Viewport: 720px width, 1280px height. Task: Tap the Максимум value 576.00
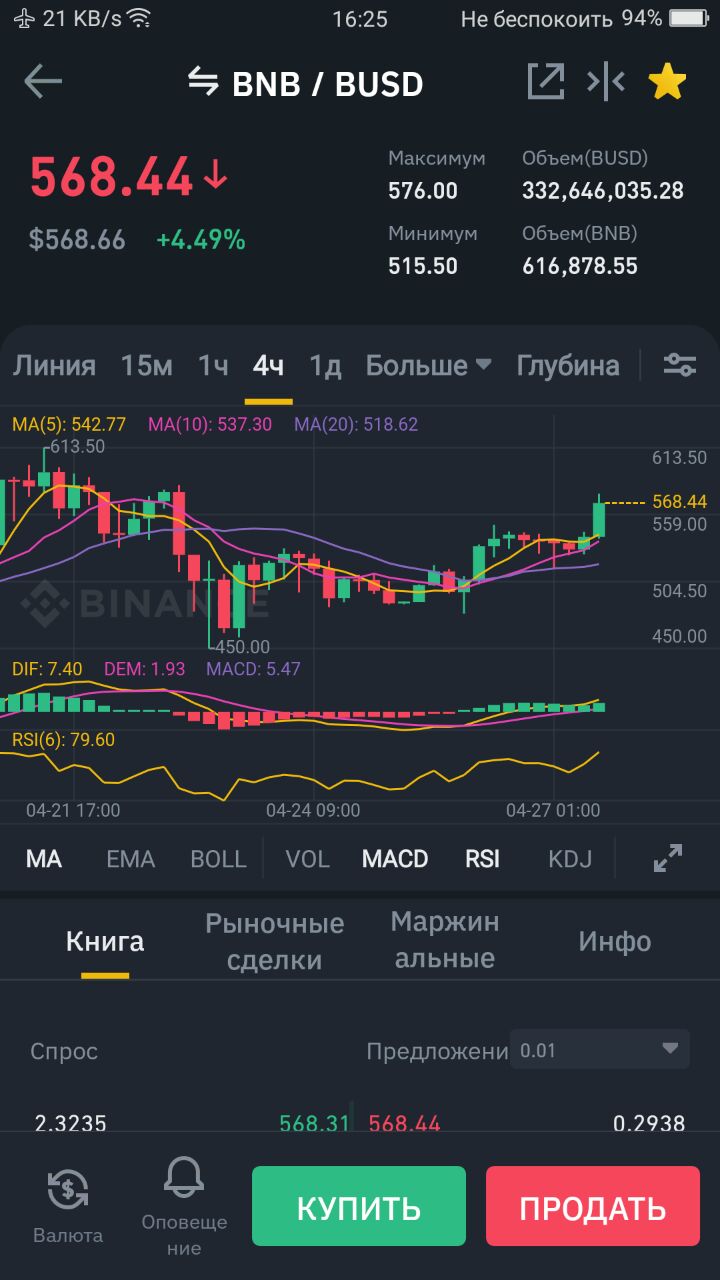tap(423, 191)
